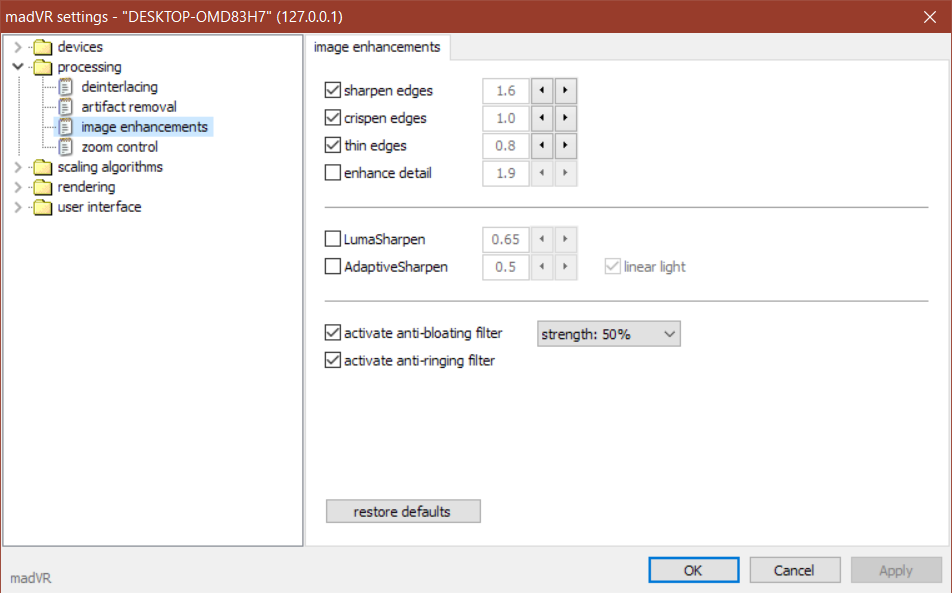952x593 pixels.
Task: Click the restore defaults button
Action: (x=403, y=512)
